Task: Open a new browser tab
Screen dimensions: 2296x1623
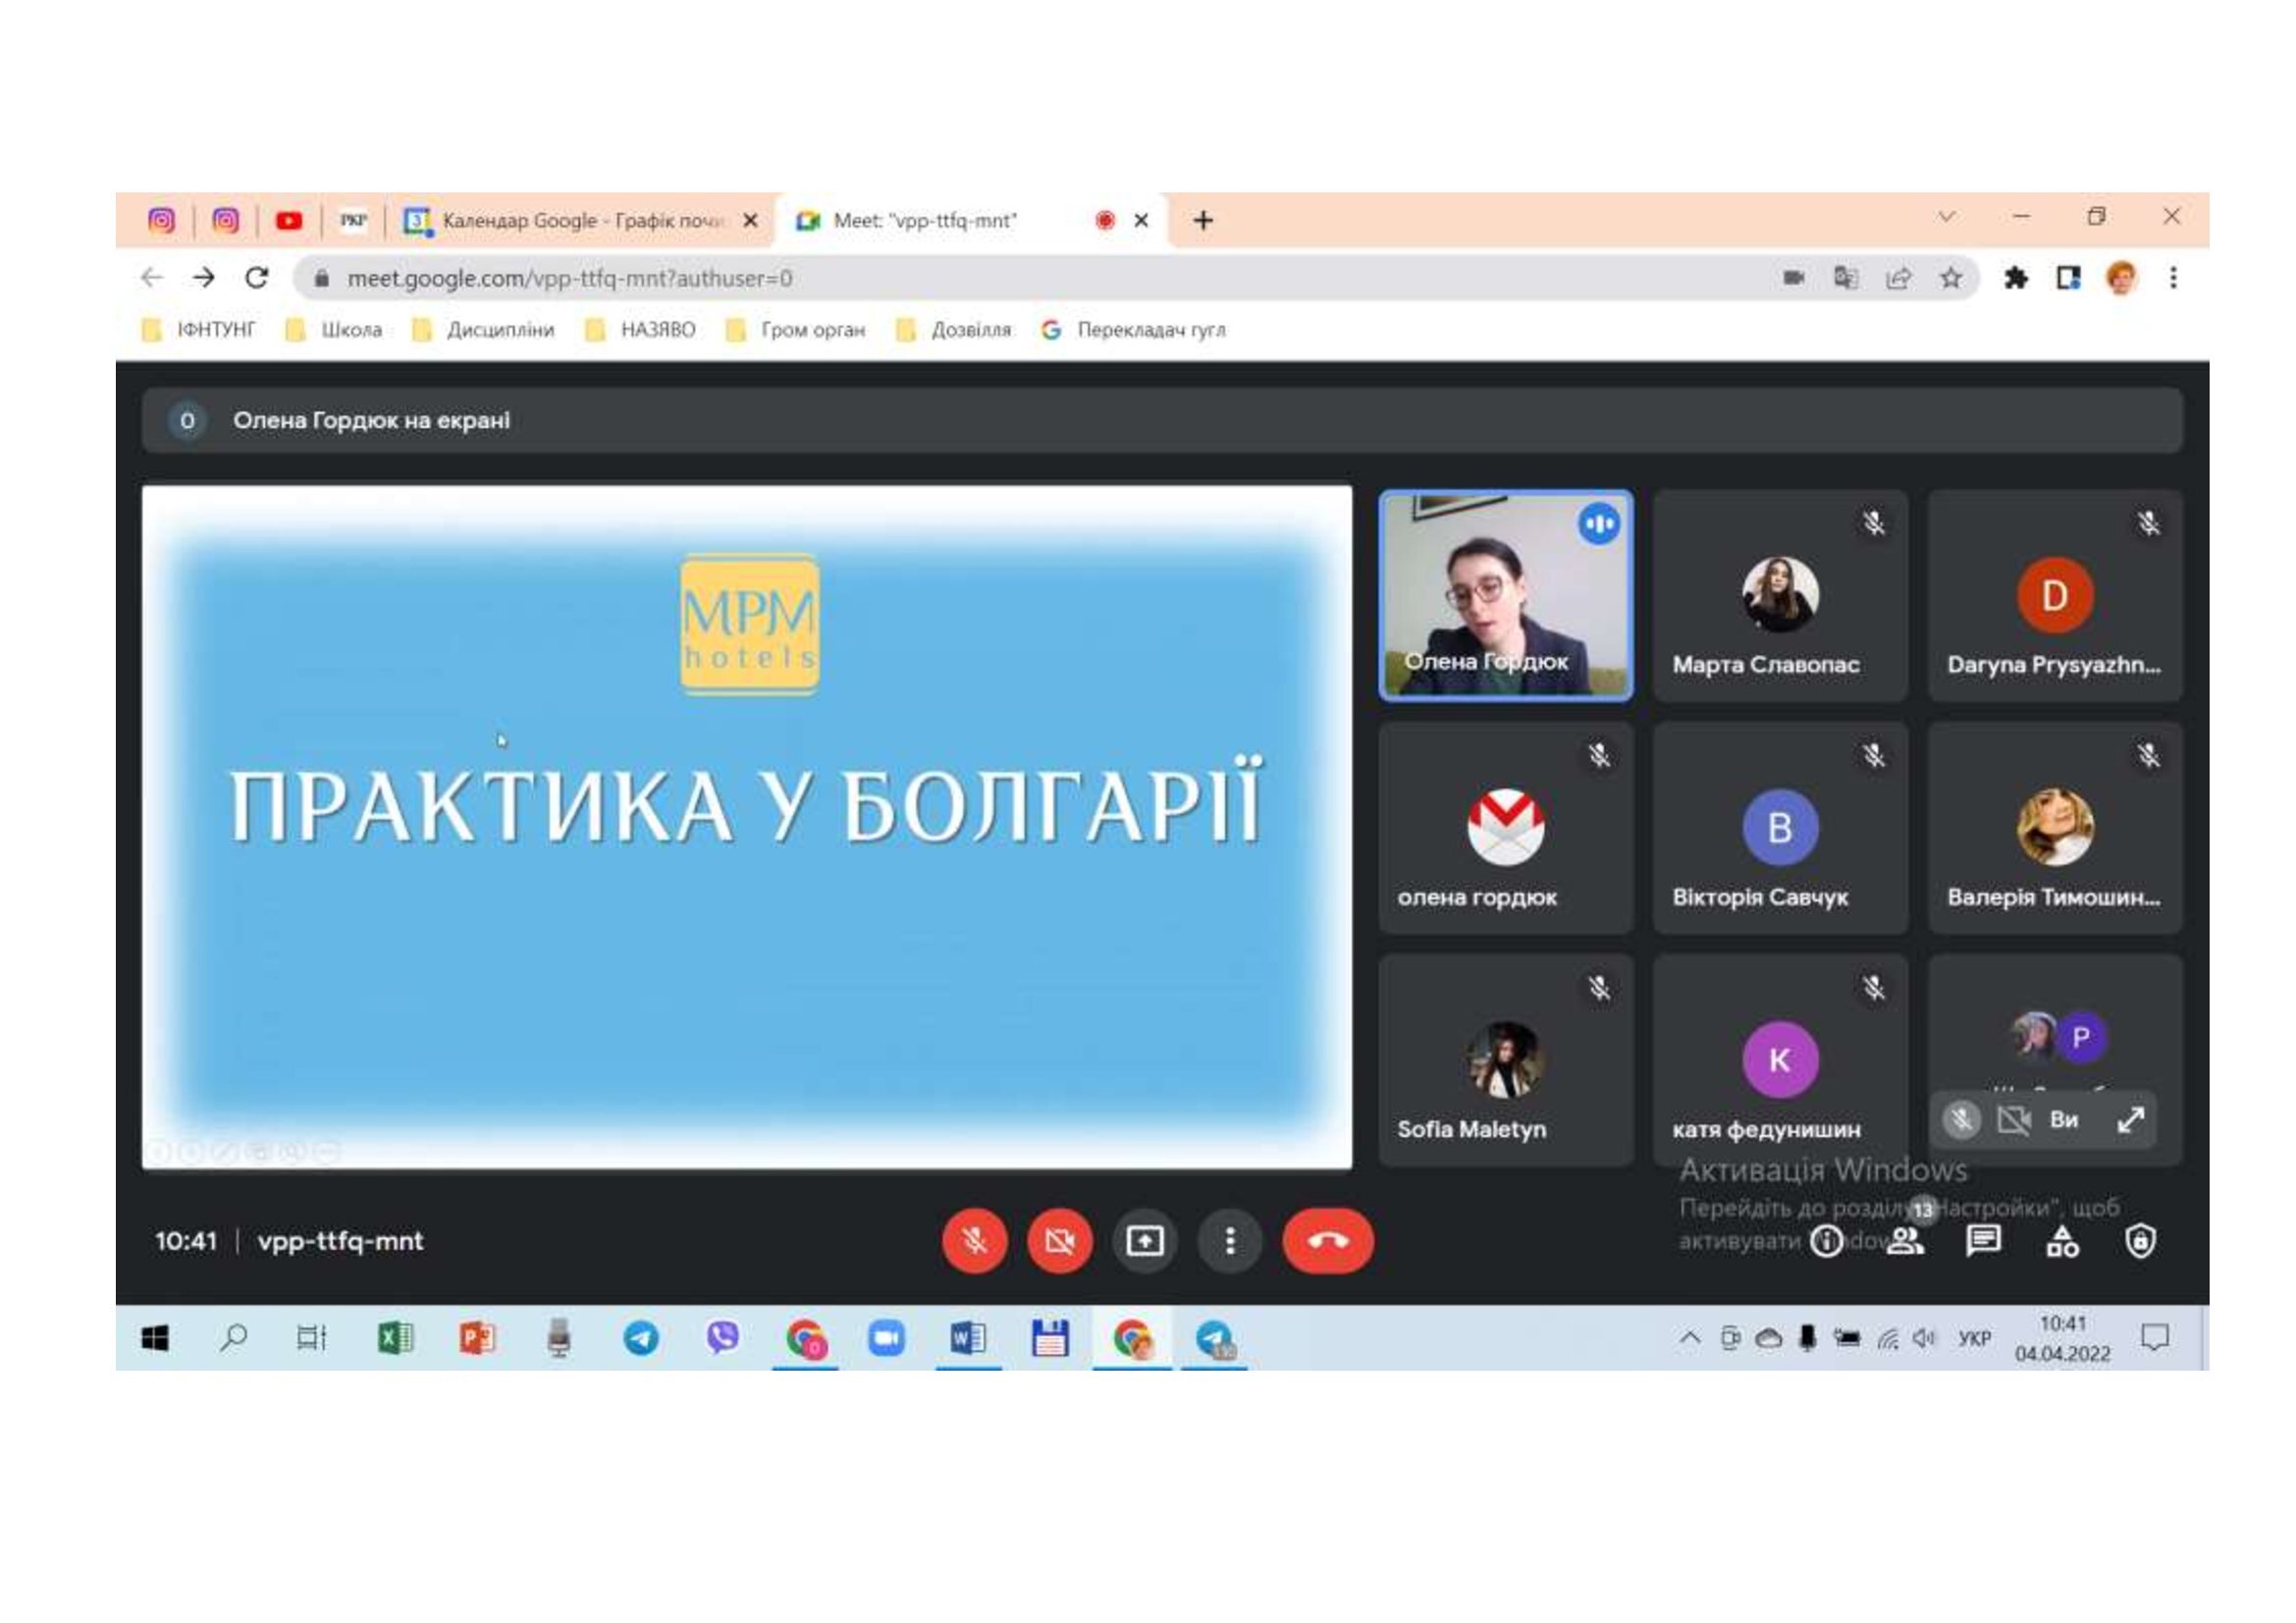Action: [x=1203, y=221]
